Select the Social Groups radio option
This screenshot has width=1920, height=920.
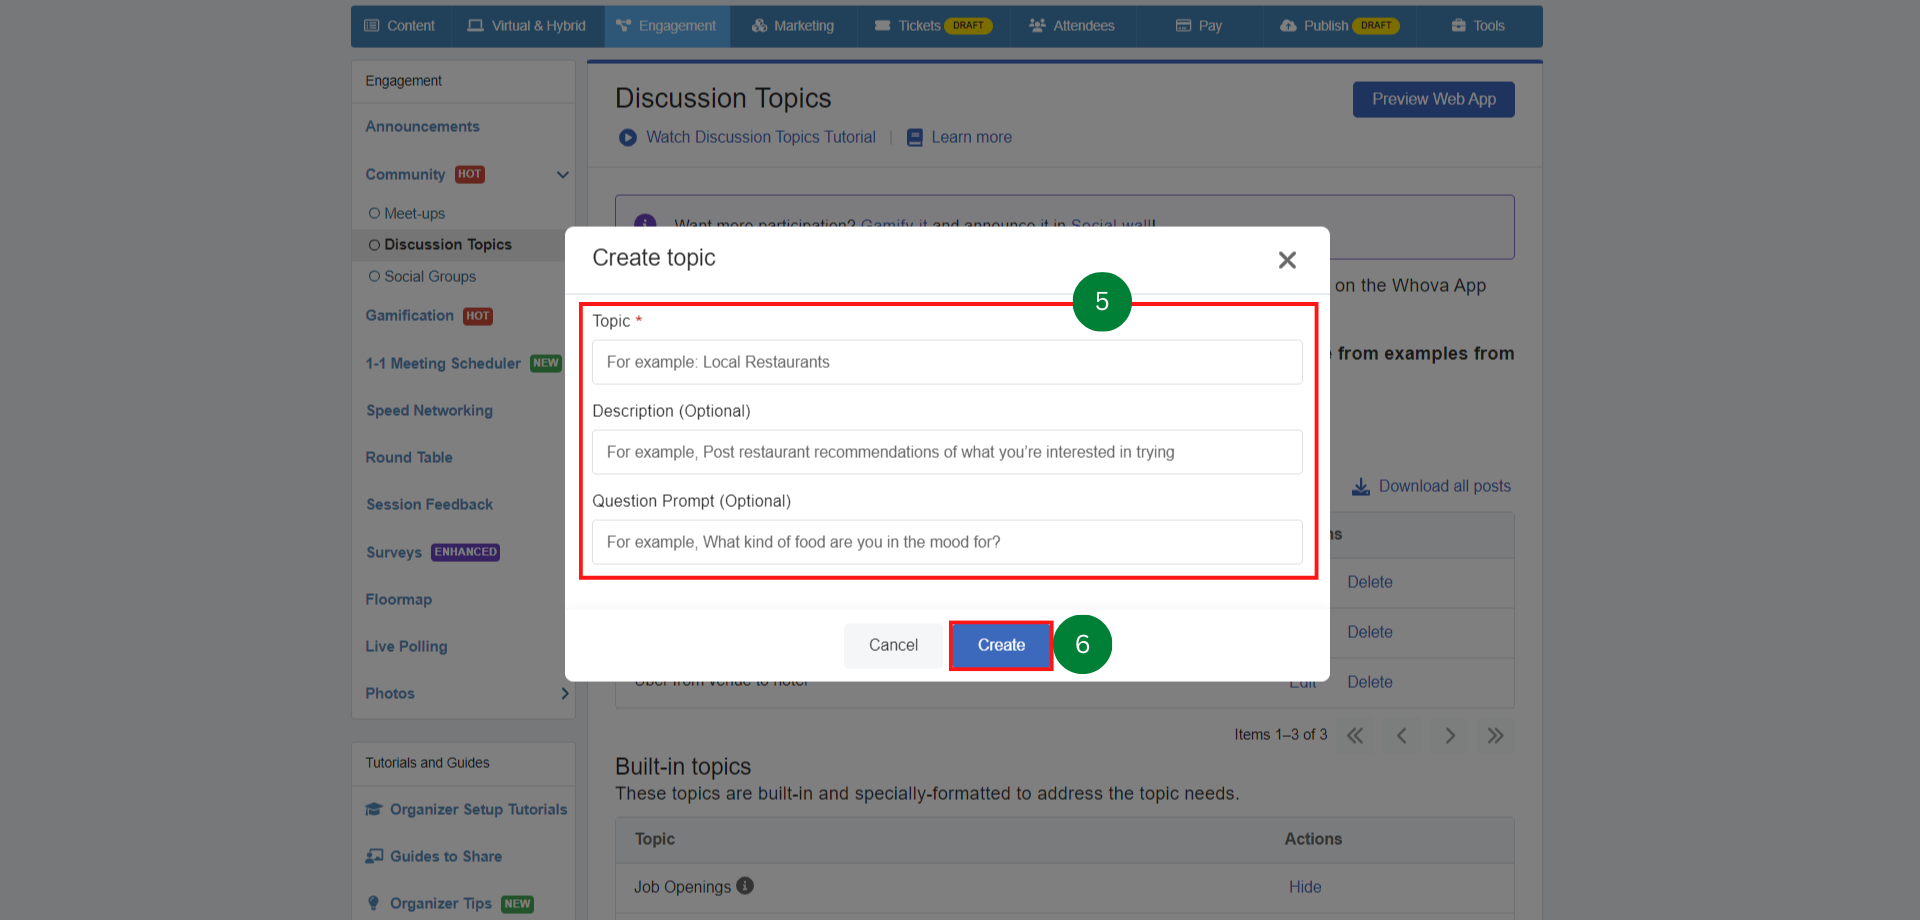(x=374, y=276)
